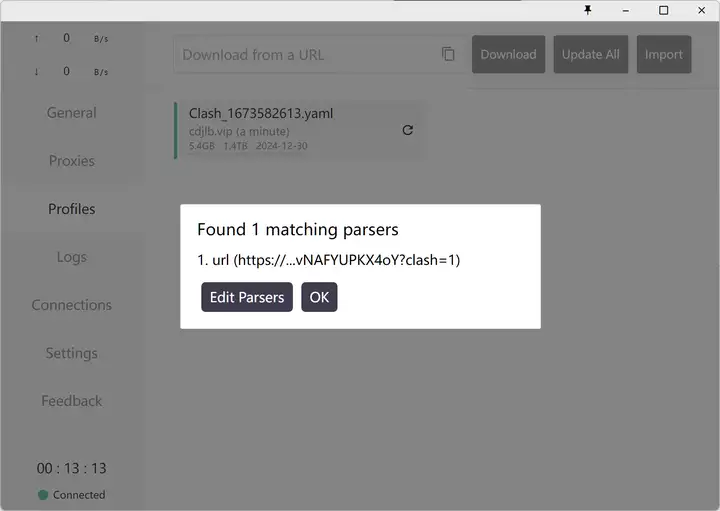Click the paste clipboard icon in URL field
Viewport: 720px width, 511px height.
448,54
